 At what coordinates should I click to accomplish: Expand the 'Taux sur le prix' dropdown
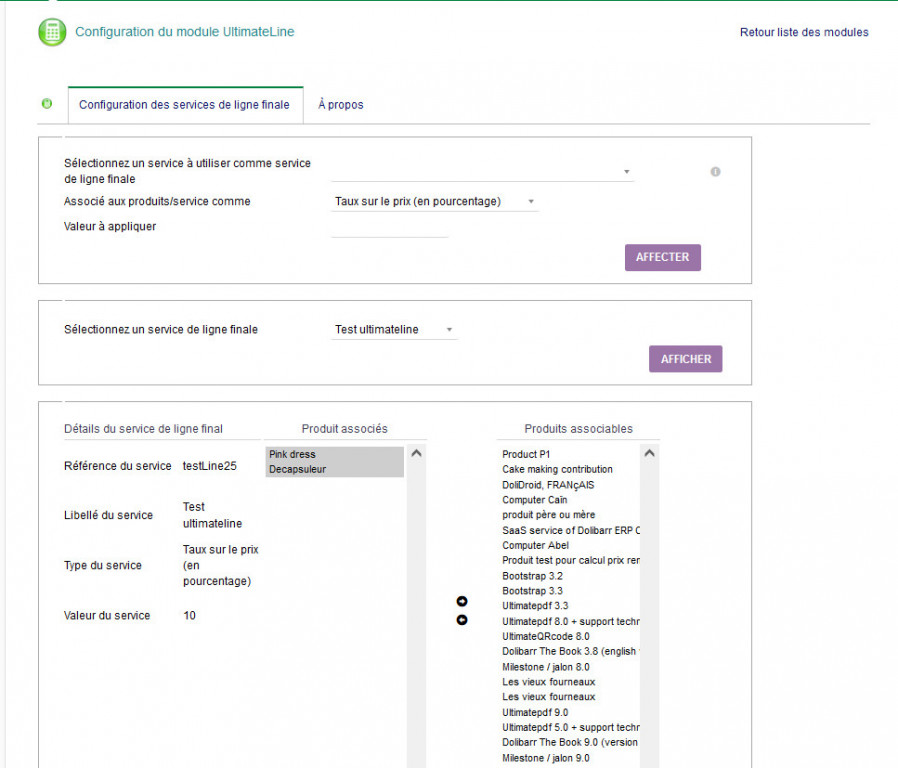(x=435, y=202)
